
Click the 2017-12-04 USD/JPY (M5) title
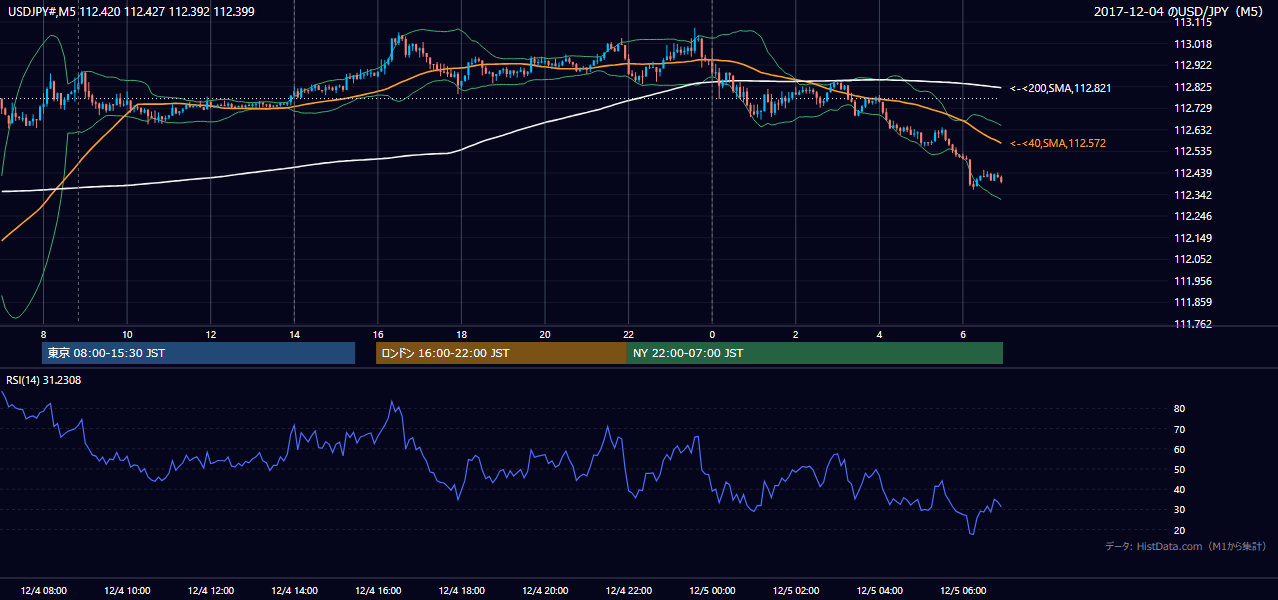point(1180,11)
